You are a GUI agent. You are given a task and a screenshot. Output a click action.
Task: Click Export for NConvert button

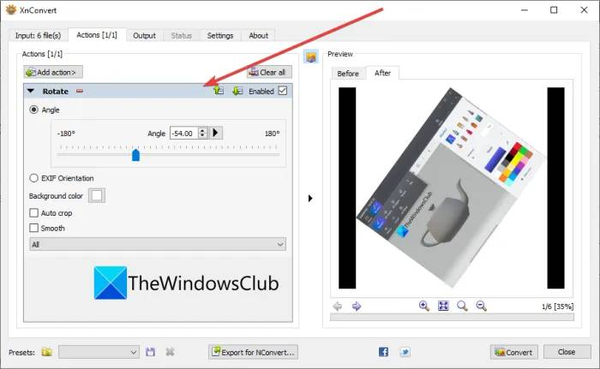point(253,352)
